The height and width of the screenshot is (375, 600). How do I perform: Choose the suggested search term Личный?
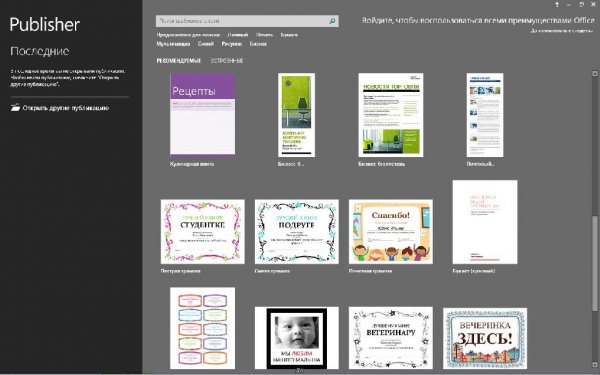(x=238, y=35)
